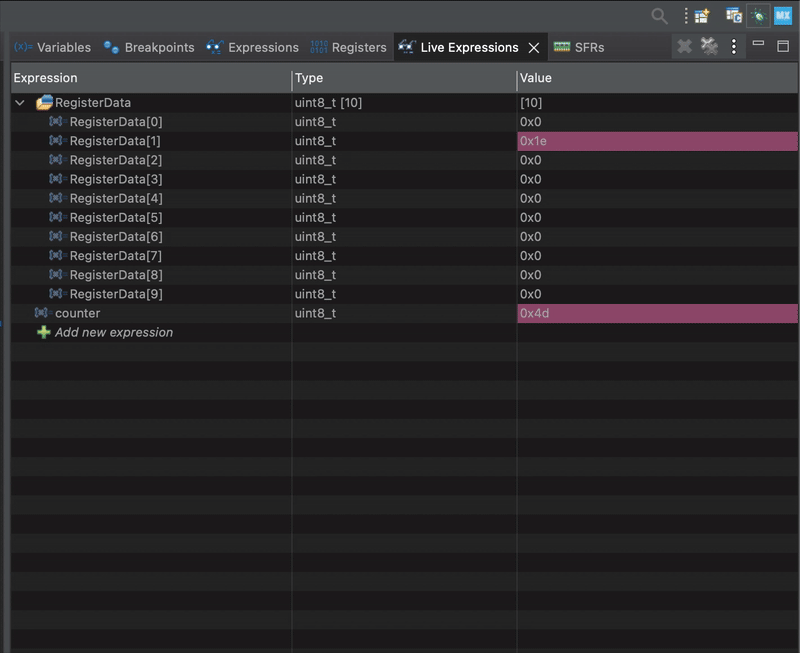Click the remove selected expression X icon
The width and height of the screenshot is (800, 653).
tap(684, 47)
